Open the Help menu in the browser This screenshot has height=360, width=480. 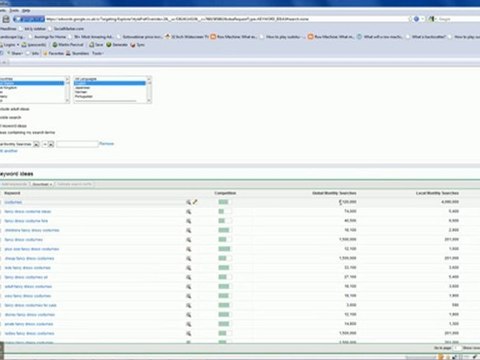tap(26, 11)
